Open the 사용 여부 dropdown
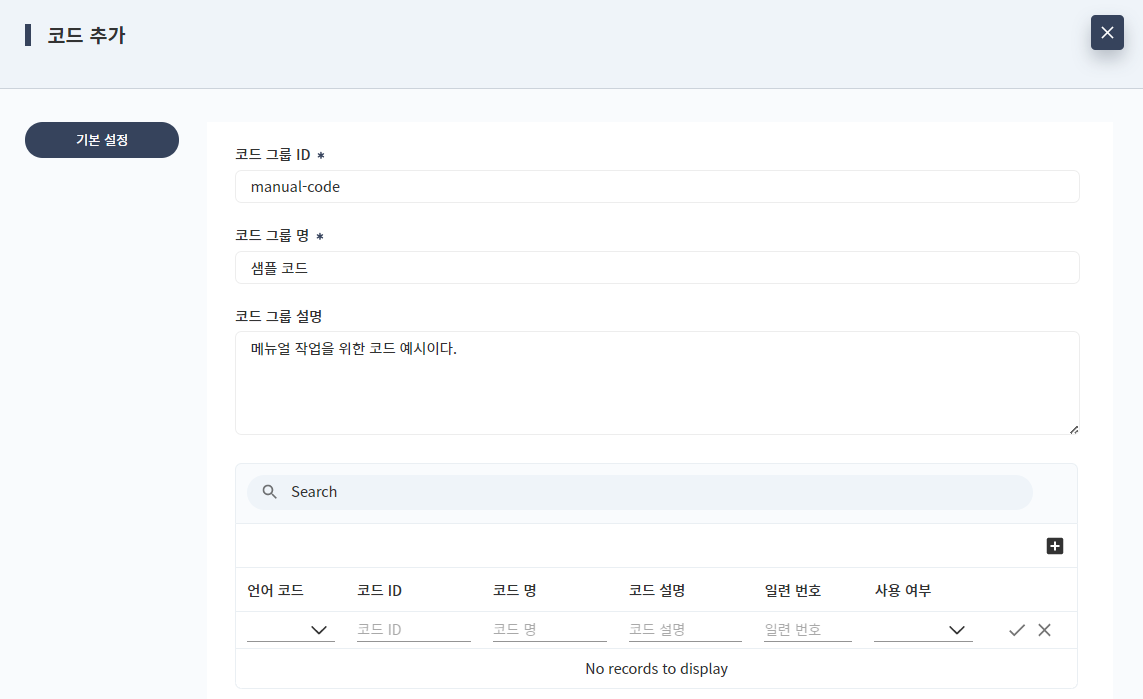Image resolution: width=1143 pixels, height=699 pixels. tap(923, 630)
